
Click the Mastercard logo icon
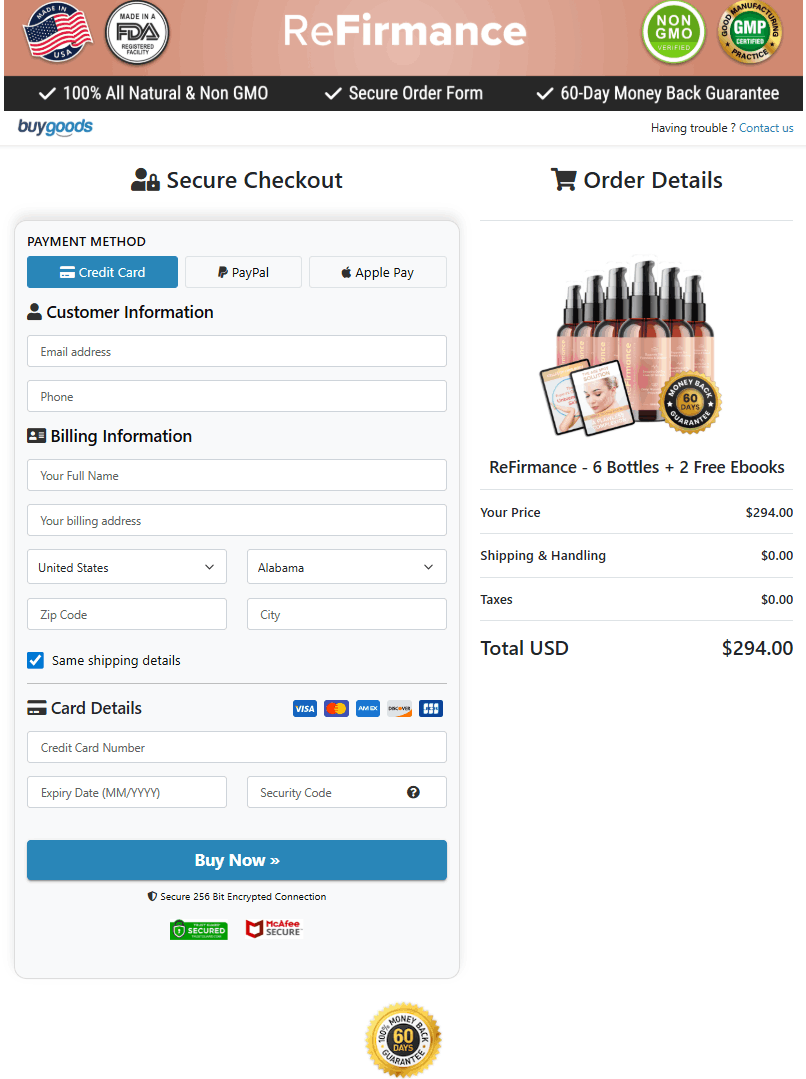pos(337,708)
